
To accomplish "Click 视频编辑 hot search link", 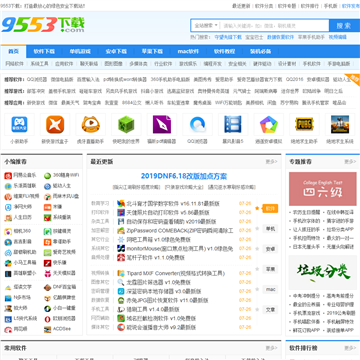I will (337, 37).
